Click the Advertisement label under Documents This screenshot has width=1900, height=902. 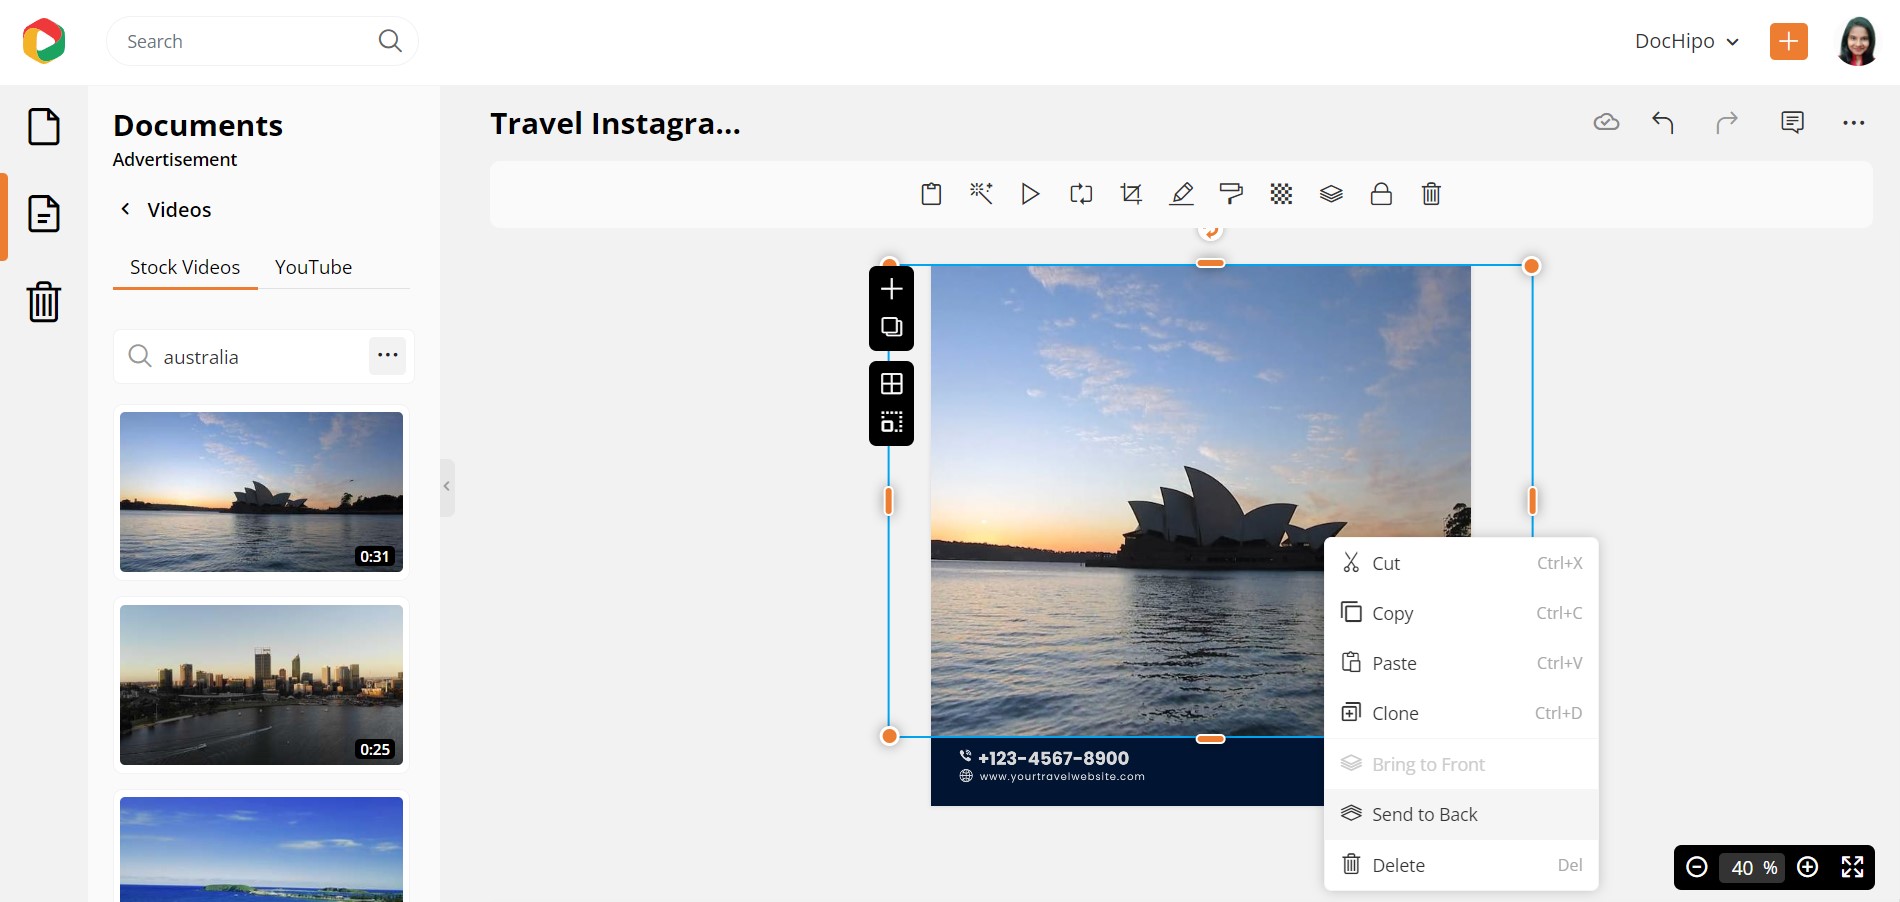pyautogui.click(x=175, y=159)
